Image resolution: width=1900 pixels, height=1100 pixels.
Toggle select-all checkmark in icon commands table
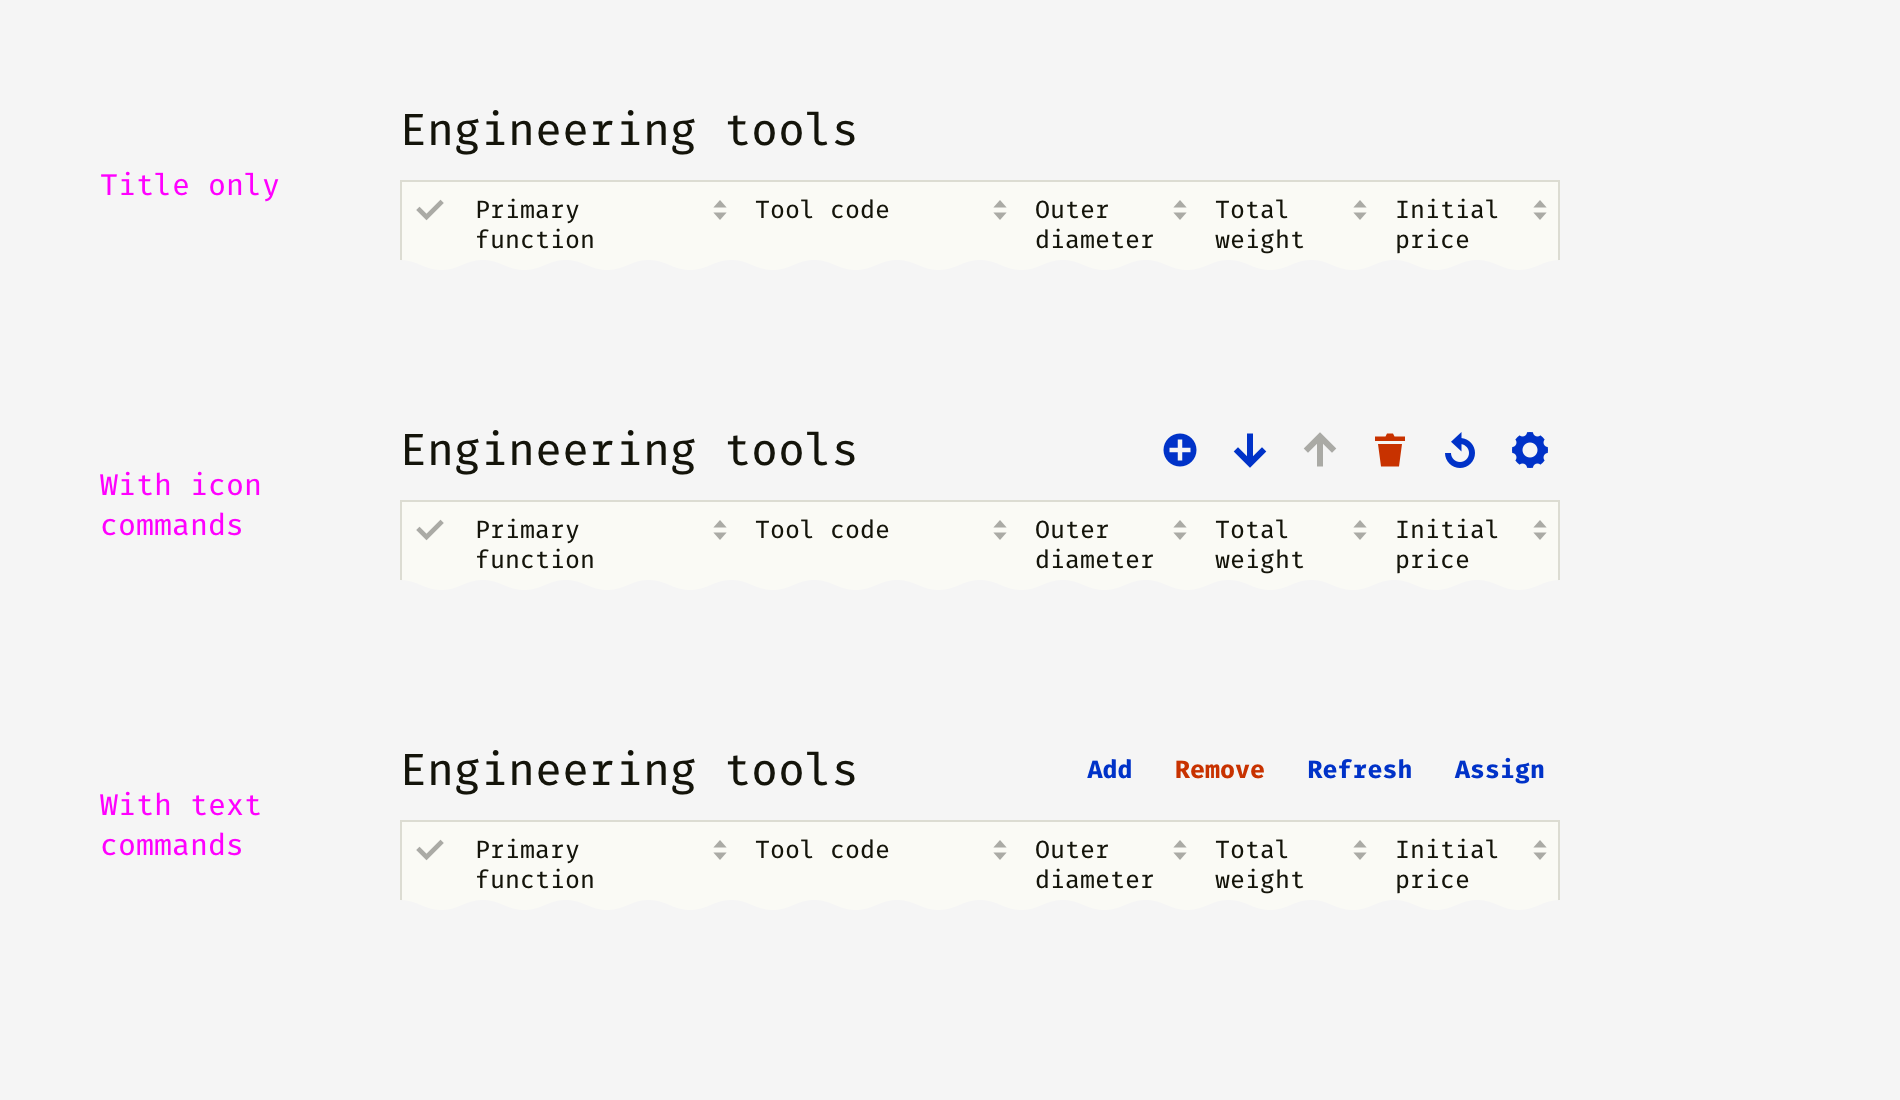coord(430,530)
